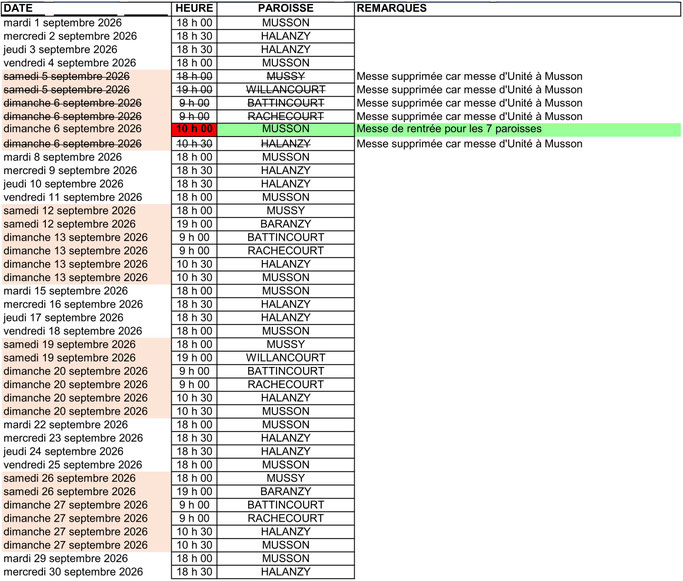Select the date mercredi 23 septembre 2026
Screen dimensions: 683x581
click(x=73, y=438)
